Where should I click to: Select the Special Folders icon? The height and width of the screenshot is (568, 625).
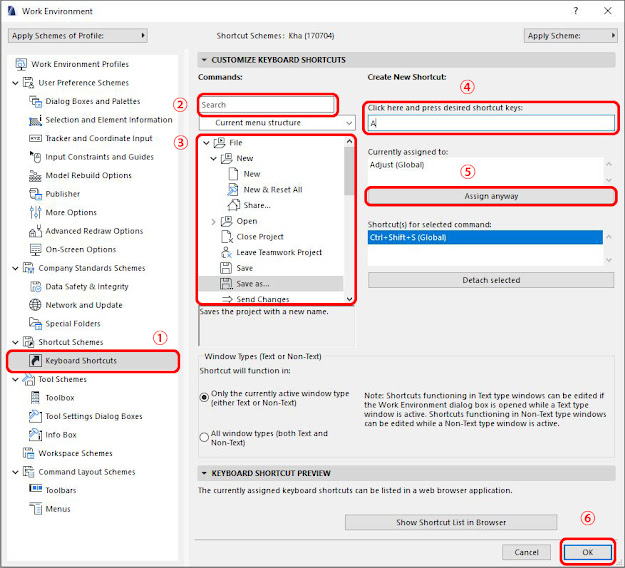[35, 324]
